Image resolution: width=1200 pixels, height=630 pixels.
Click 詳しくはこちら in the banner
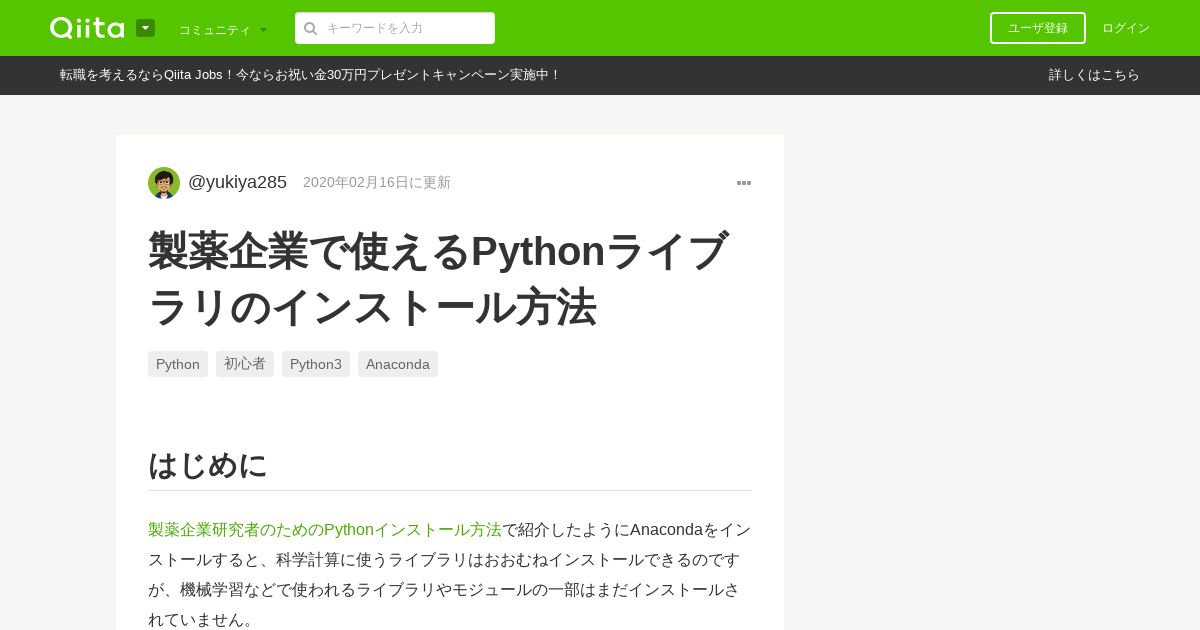(x=1094, y=75)
